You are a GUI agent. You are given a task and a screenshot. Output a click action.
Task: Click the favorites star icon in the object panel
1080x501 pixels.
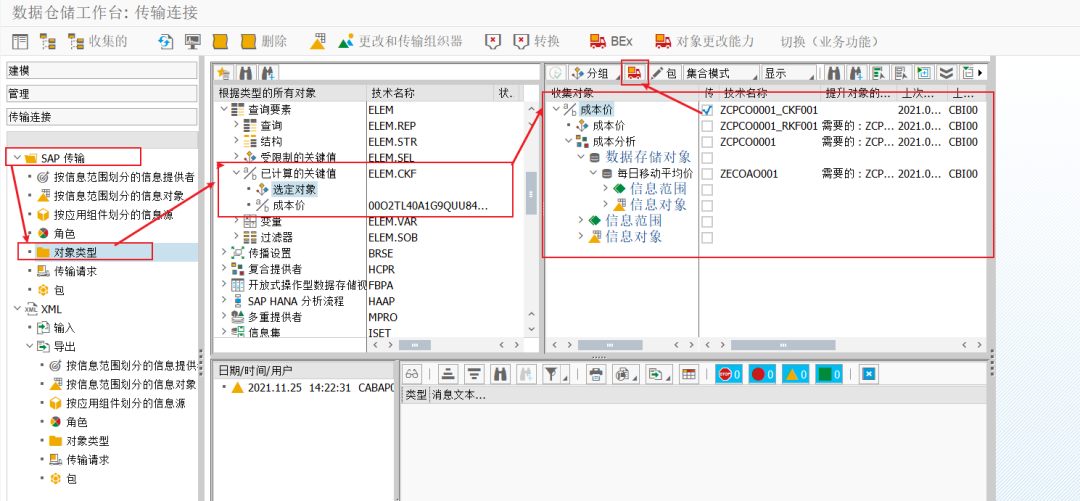pos(223,72)
